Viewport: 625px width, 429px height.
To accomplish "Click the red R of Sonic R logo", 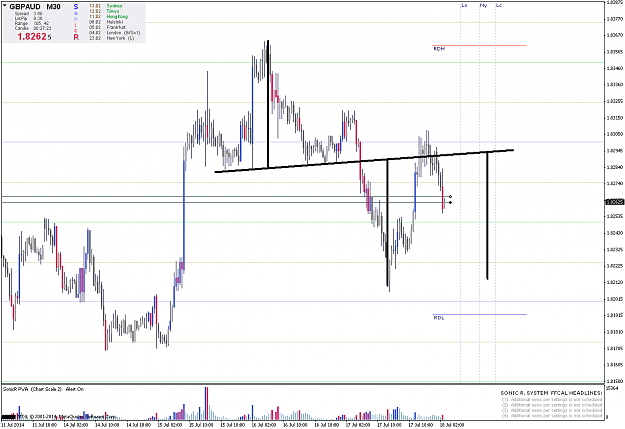I will (x=76, y=37).
